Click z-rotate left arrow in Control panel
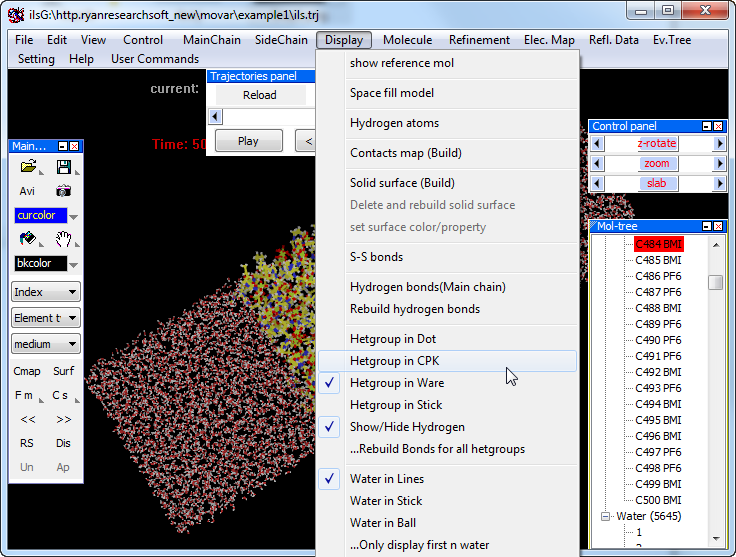This screenshot has height=557, width=736. [x=597, y=144]
